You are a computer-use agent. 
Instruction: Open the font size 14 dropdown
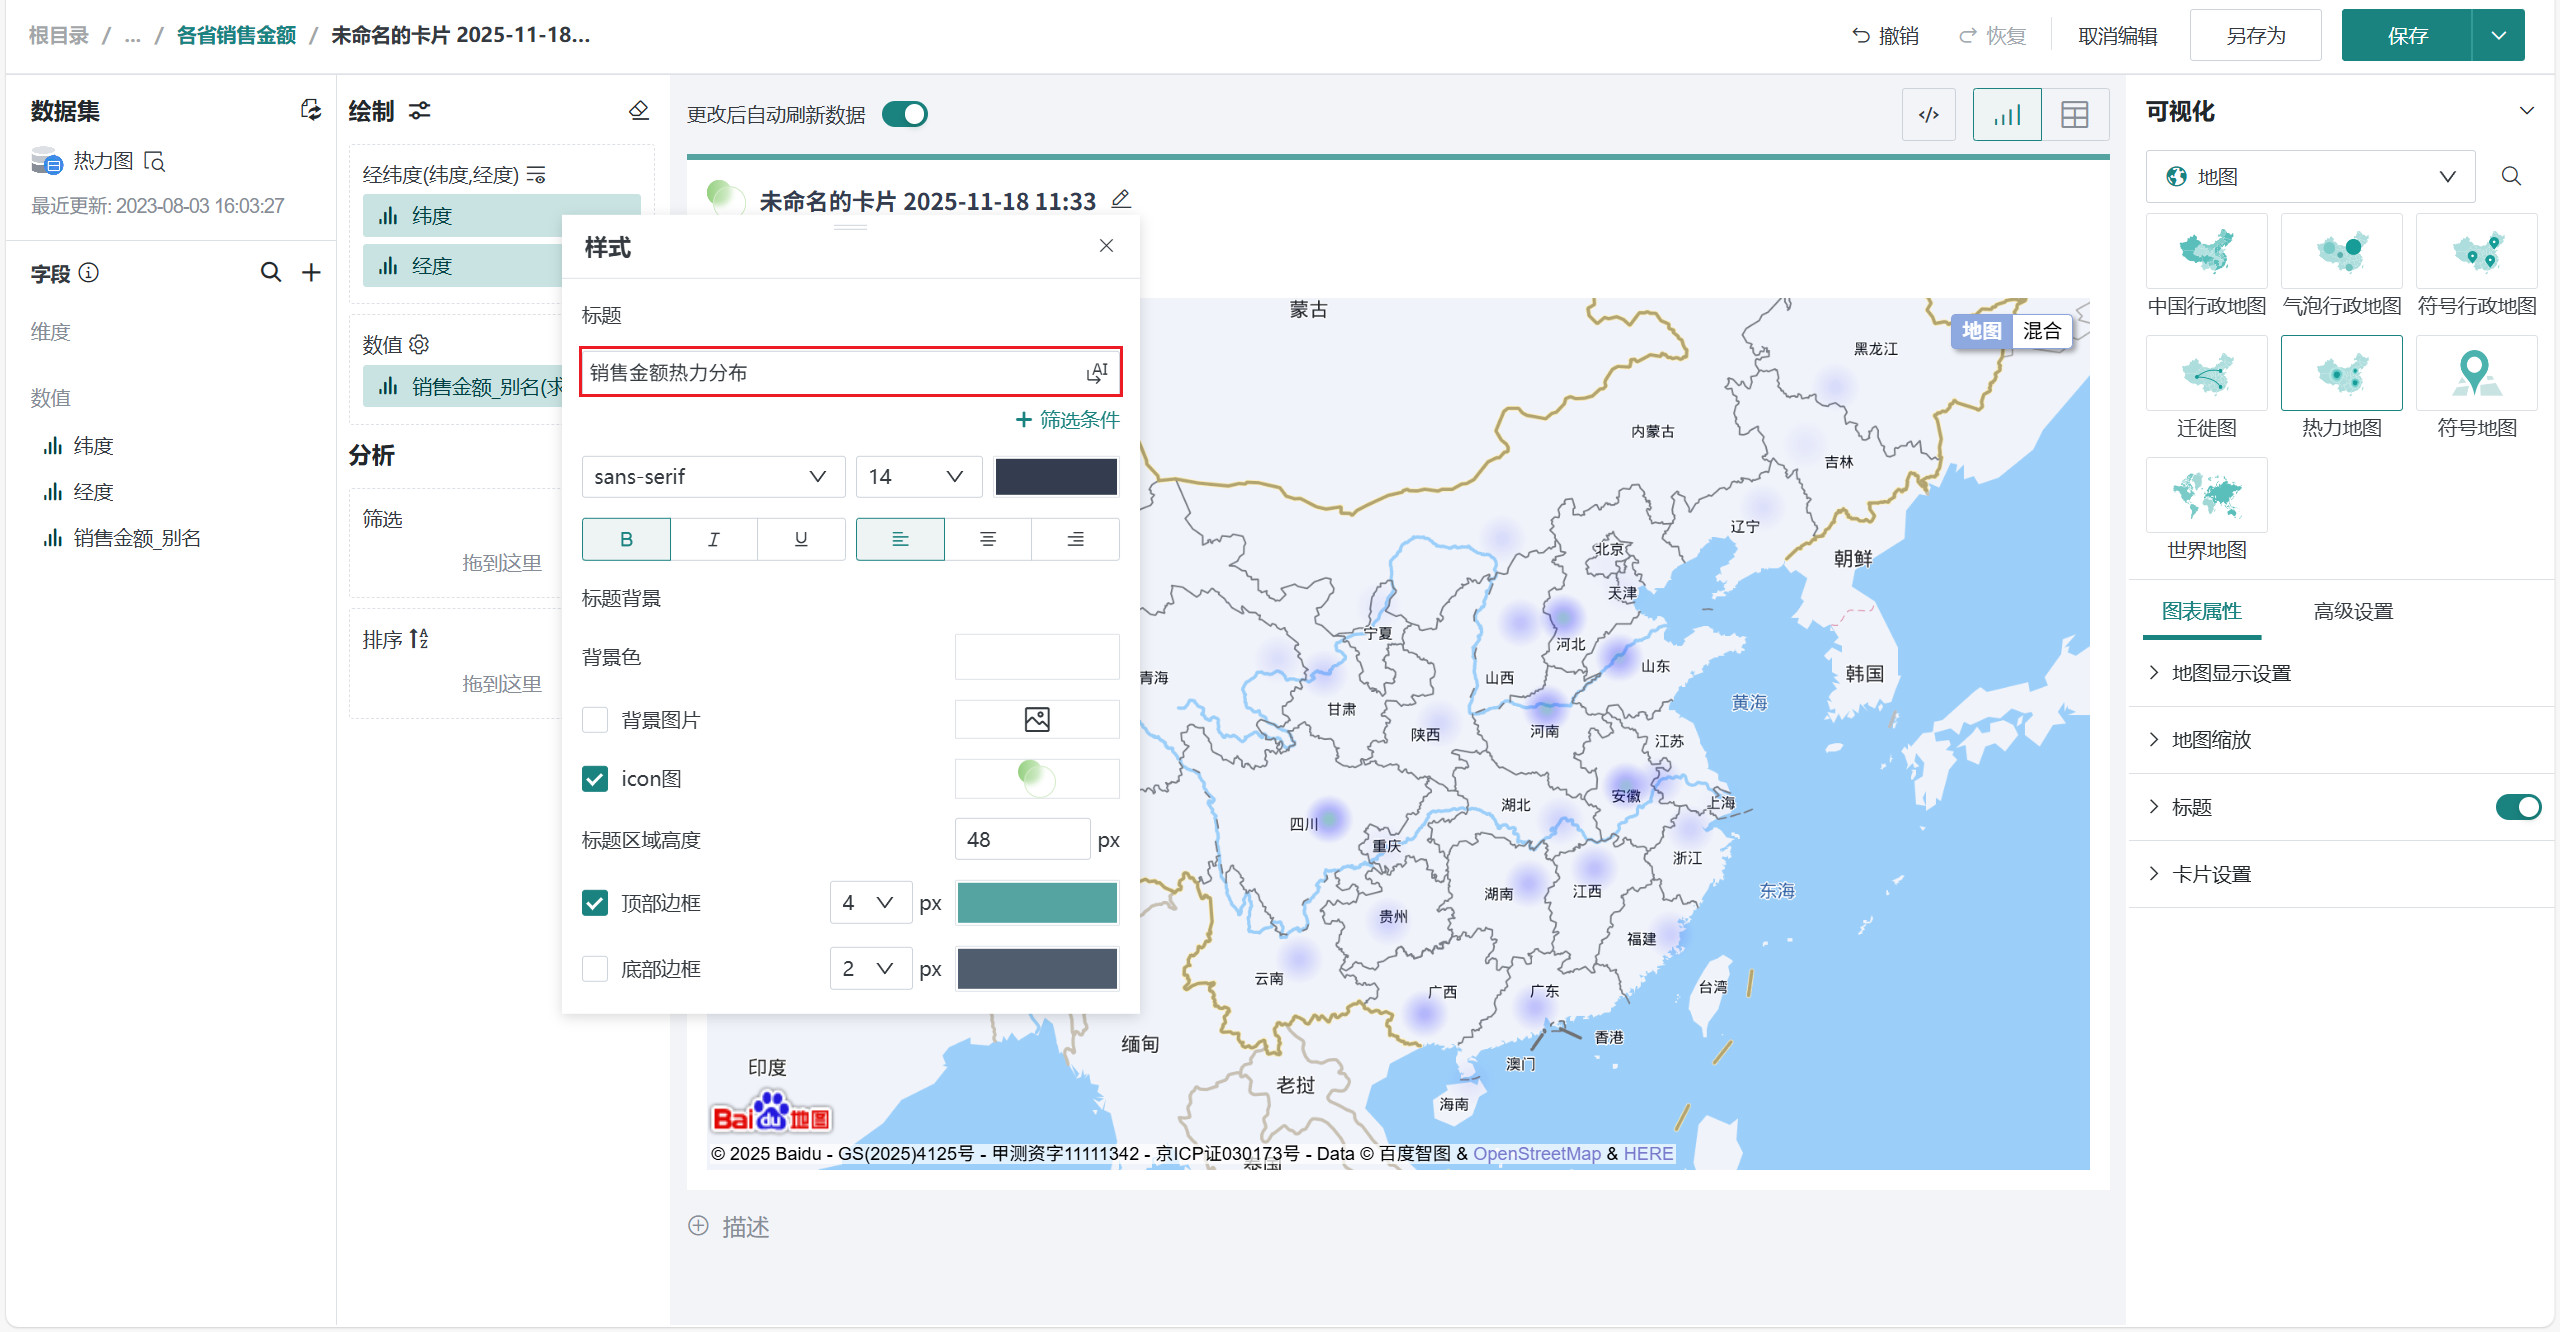[x=917, y=477]
